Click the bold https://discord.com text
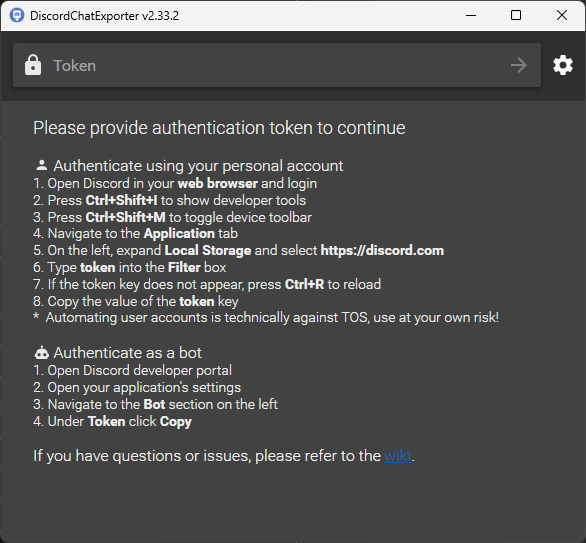Image resolution: width=586 pixels, height=543 pixels. coord(382,250)
